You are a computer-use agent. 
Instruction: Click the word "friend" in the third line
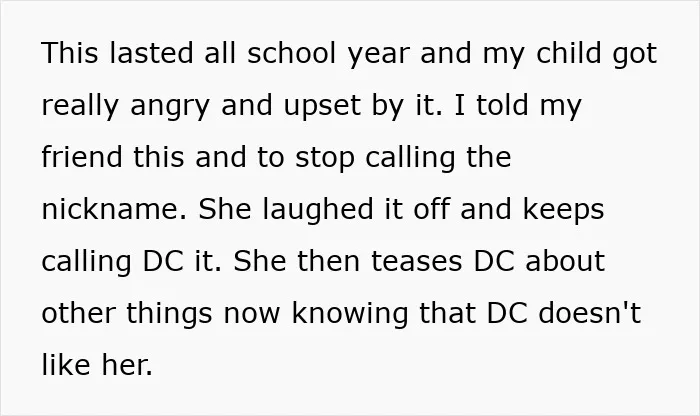[x=82, y=157]
